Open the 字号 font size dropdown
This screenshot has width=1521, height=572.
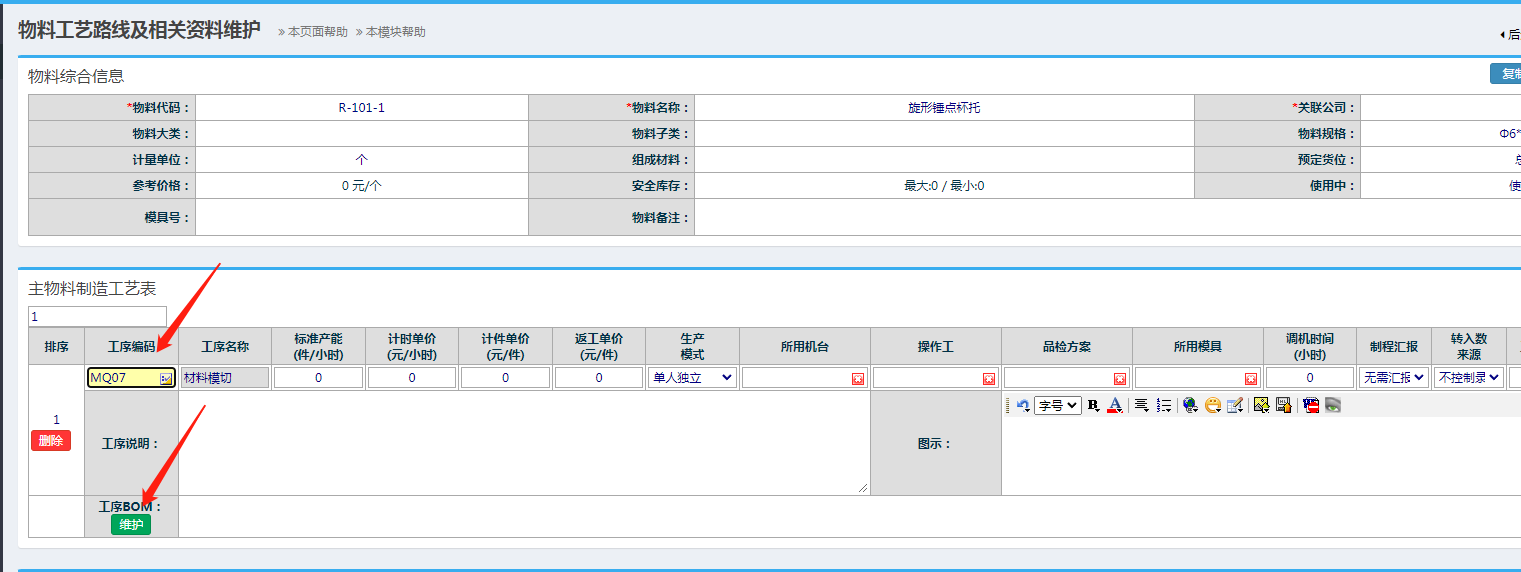pyautogui.click(x=1057, y=405)
